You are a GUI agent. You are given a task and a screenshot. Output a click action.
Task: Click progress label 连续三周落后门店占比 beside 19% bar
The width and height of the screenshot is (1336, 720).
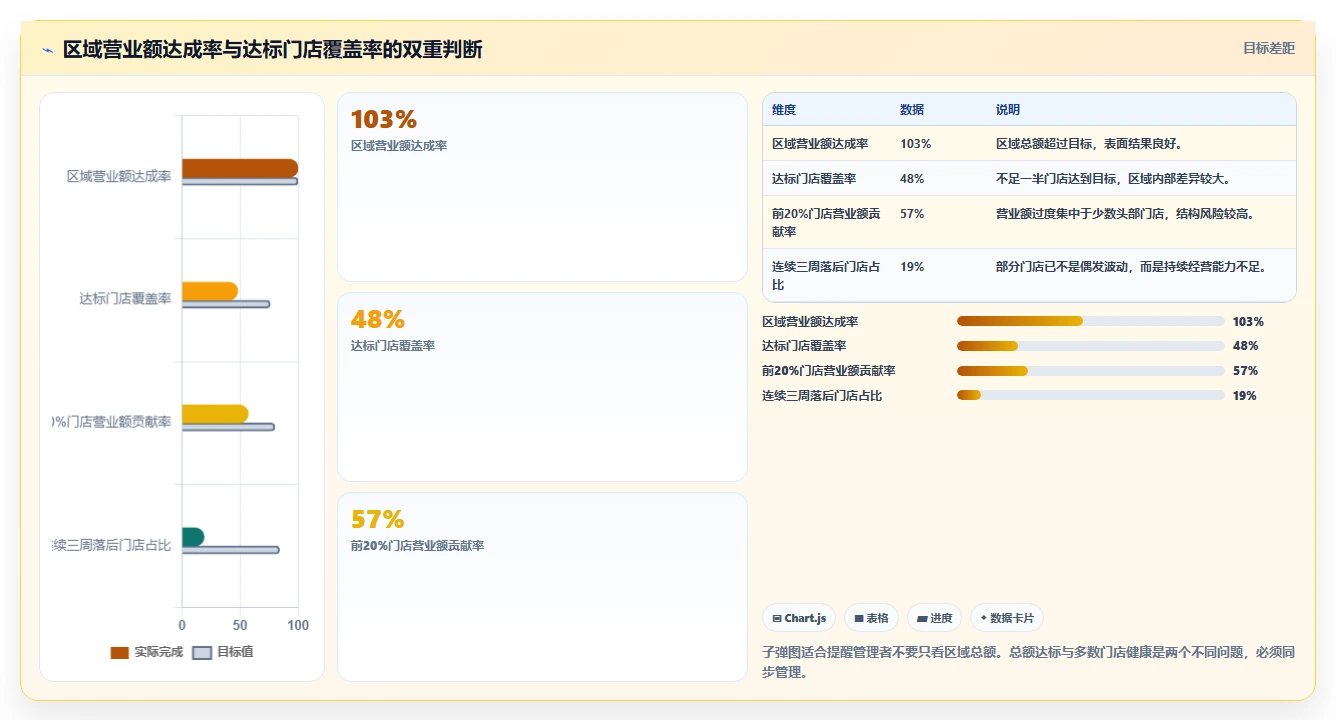point(822,396)
